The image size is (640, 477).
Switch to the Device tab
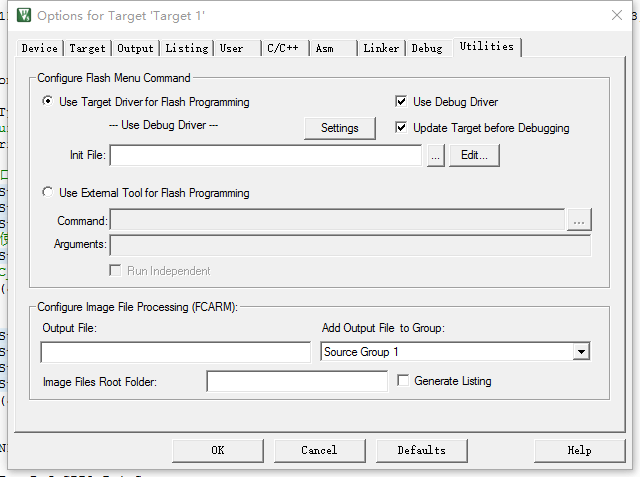tap(40, 48)
